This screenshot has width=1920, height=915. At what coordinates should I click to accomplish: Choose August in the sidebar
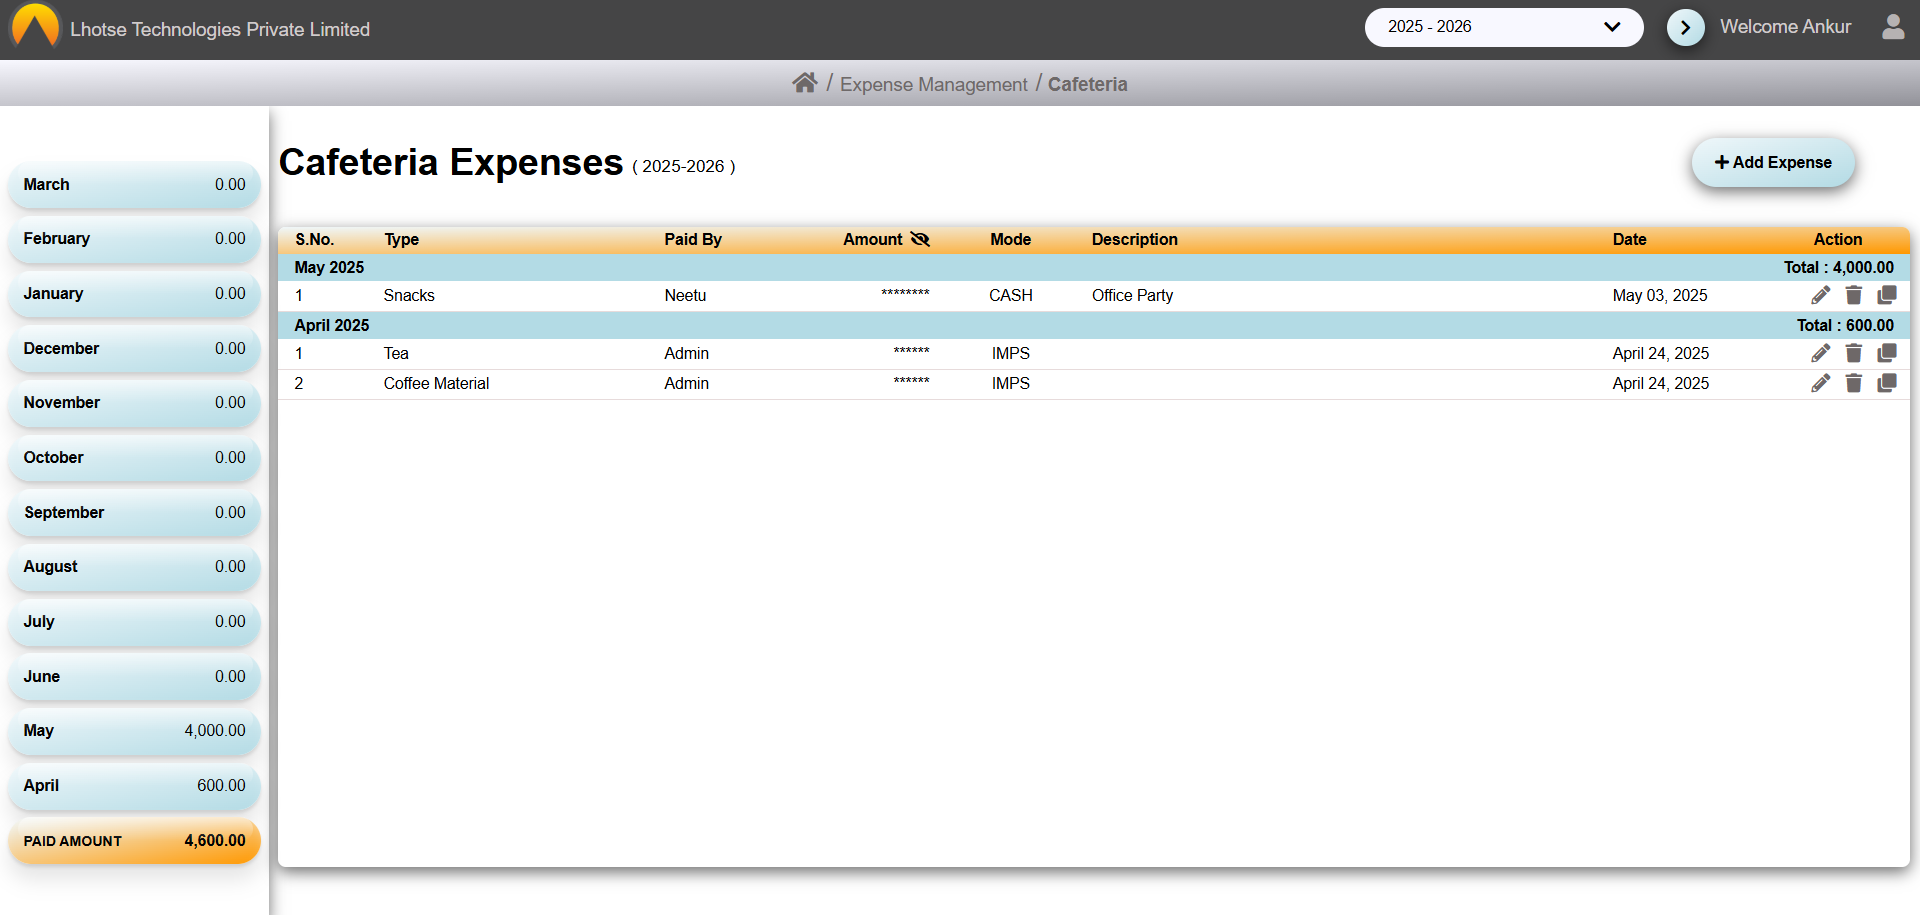pyautogui.click(x=134, y=567)
